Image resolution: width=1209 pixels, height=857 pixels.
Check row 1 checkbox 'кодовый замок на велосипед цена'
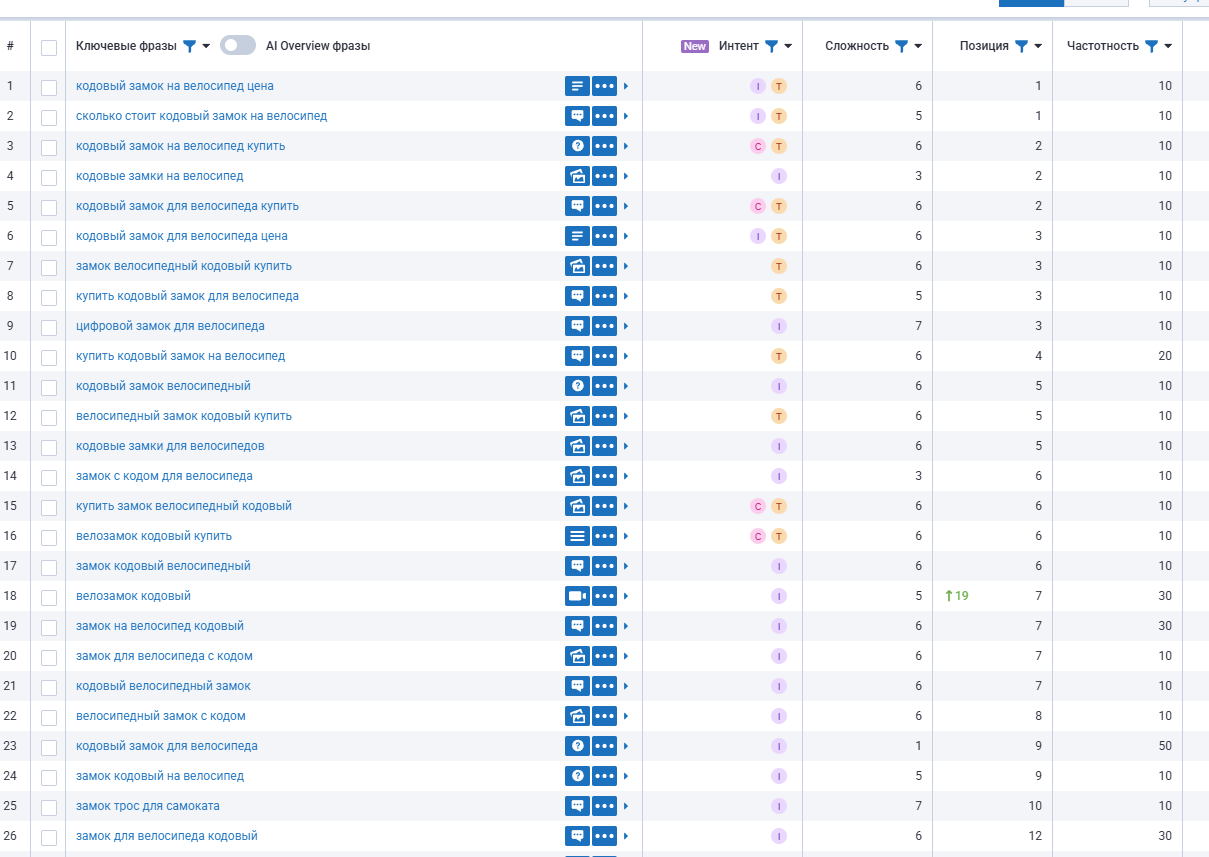pyautogui.click(x=49, y=87)
